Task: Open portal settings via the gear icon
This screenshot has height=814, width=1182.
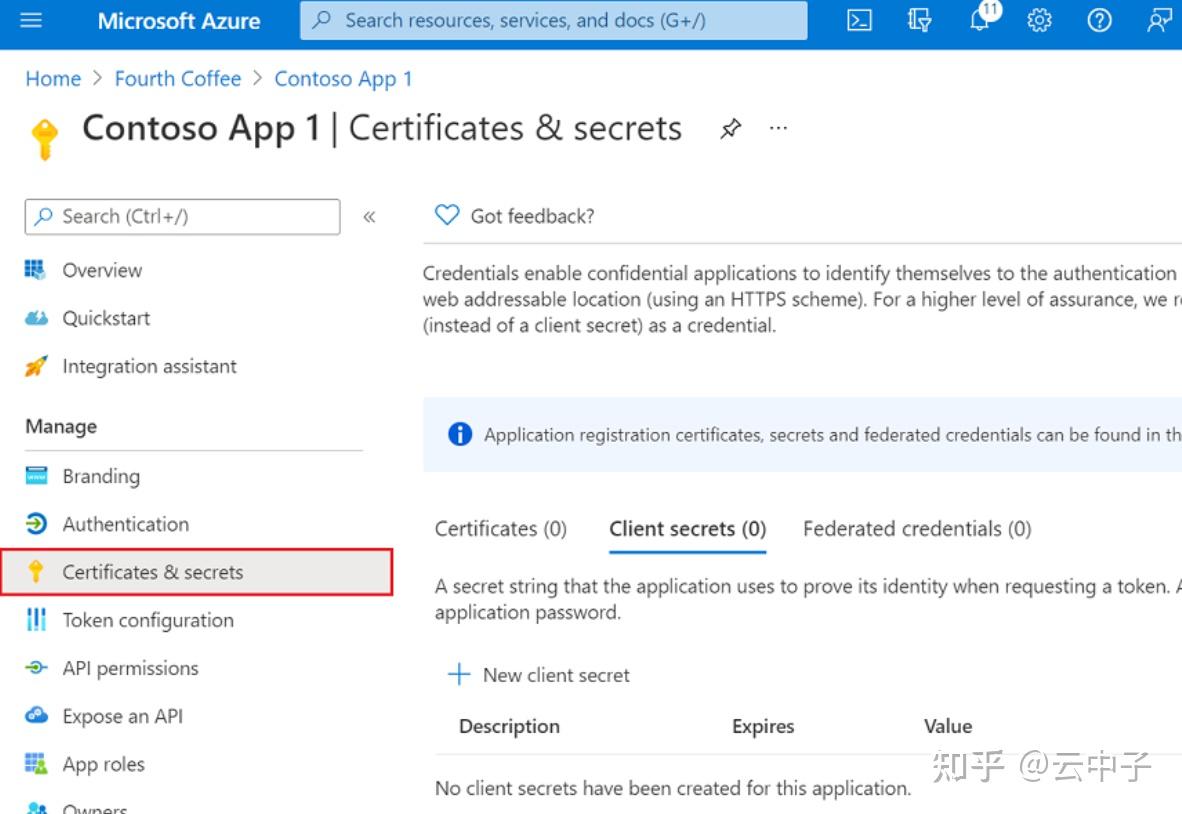Action: 1039,20
